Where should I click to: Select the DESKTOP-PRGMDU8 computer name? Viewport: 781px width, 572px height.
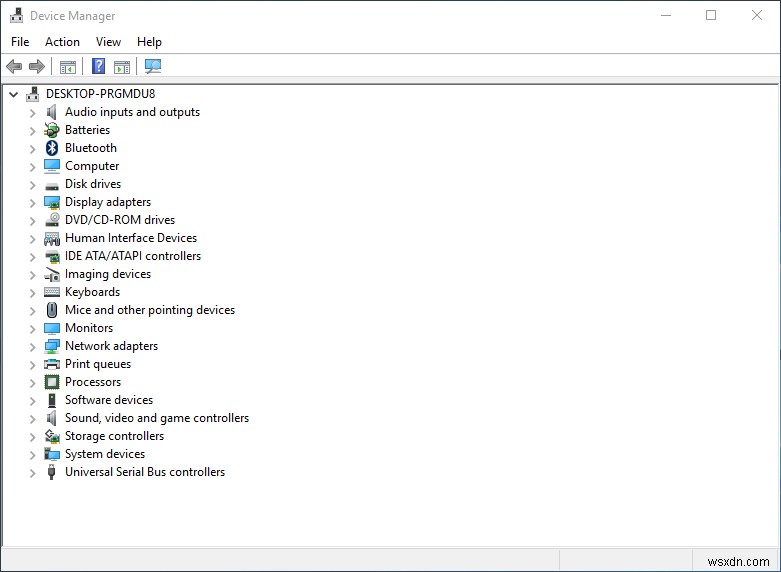(101, 94)
